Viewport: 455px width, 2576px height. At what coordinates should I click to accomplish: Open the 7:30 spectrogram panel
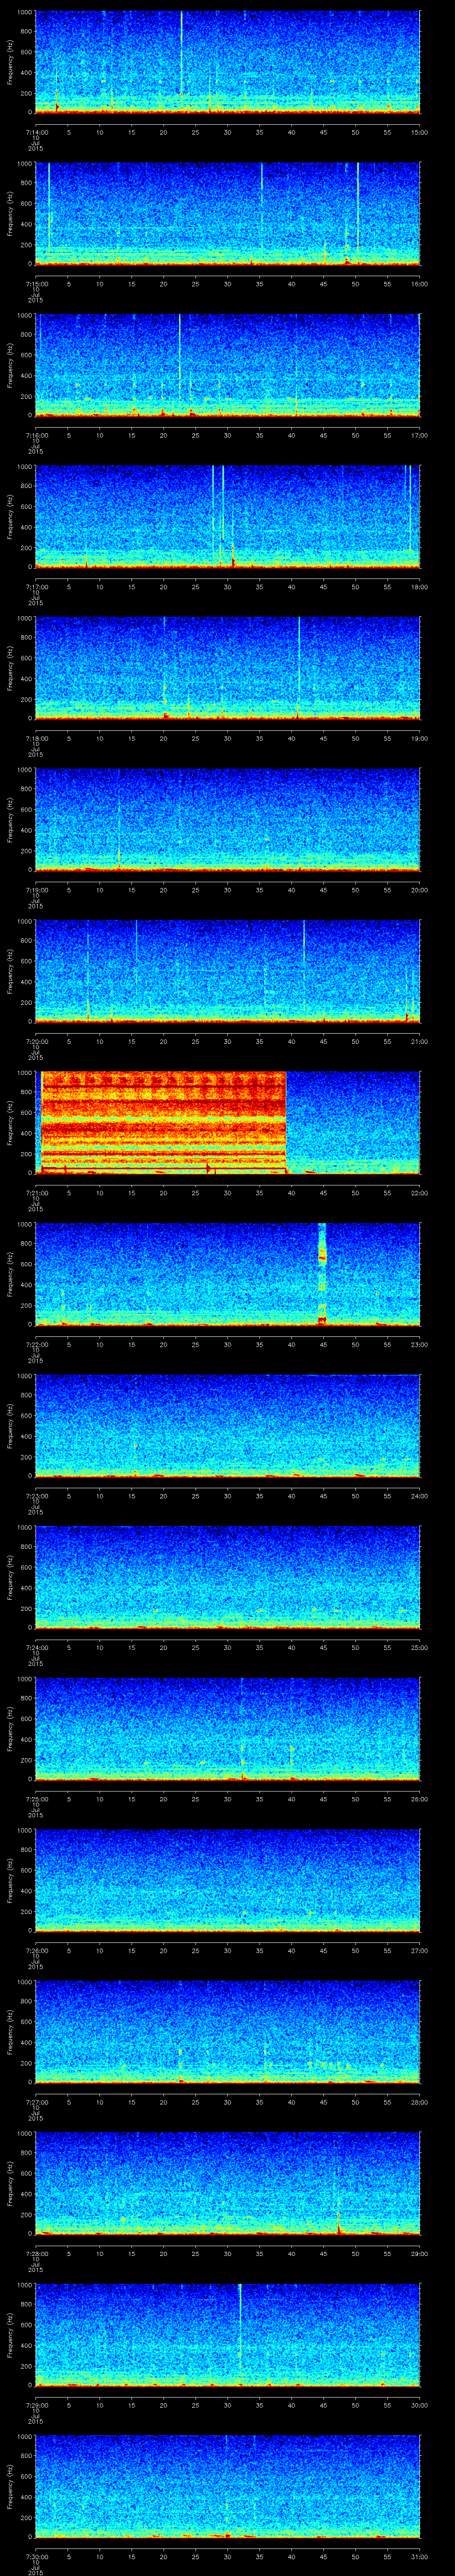[x=227, y=2486]
